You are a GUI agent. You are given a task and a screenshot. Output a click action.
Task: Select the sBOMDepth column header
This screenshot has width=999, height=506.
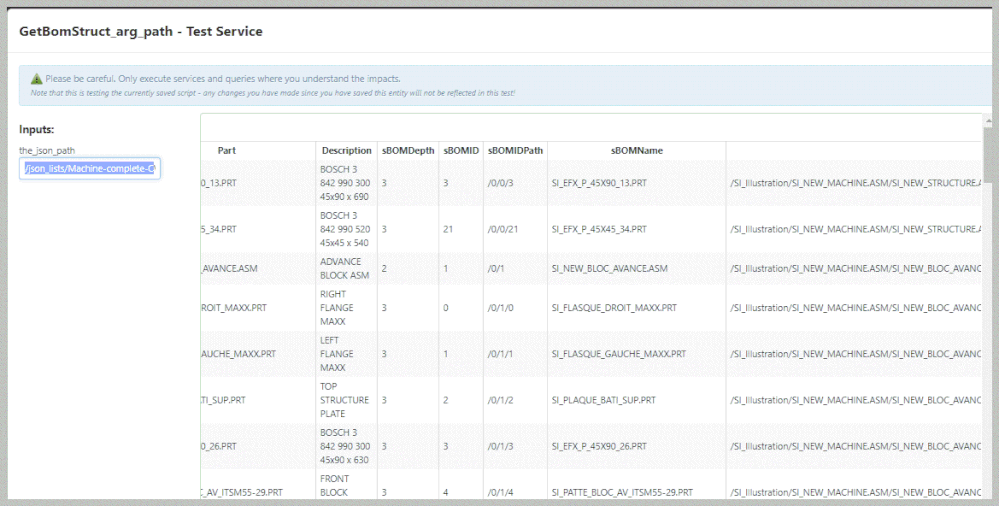pyautogui.click(x=408, y=150)
